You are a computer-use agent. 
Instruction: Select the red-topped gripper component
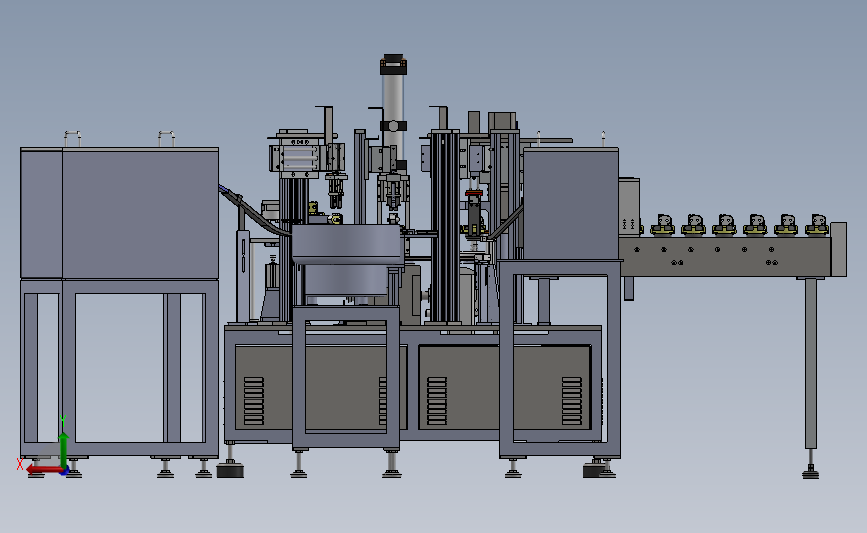pos(474,212)
